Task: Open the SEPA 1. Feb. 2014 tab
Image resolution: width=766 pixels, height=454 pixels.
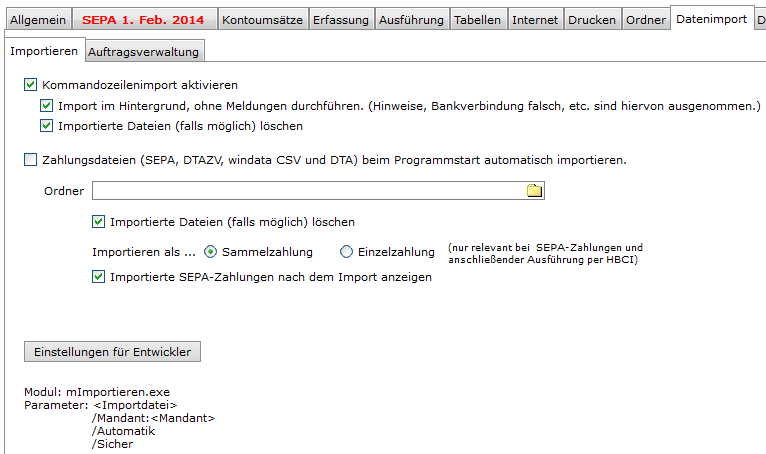Action: [144, 20]
